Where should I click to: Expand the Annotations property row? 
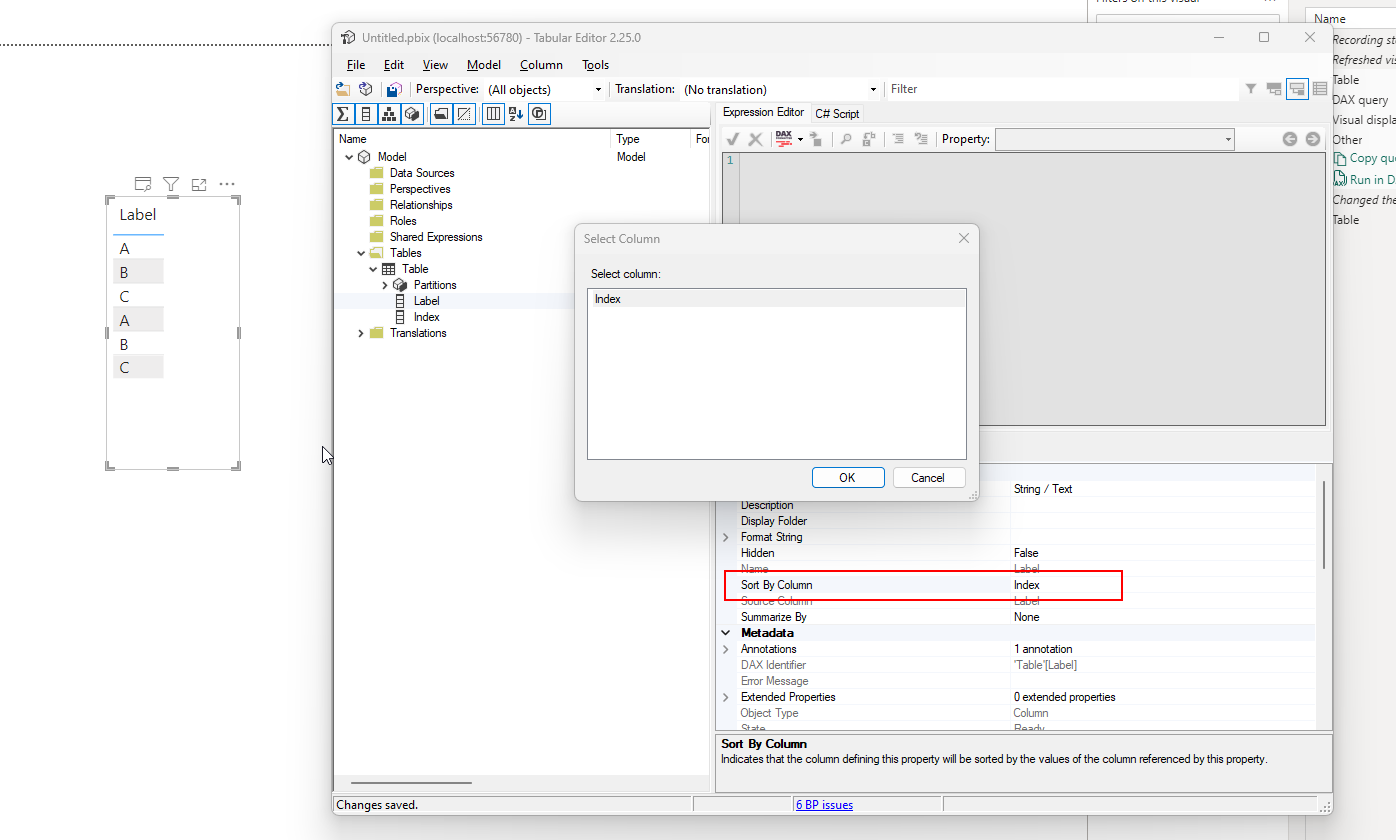click(726, 649)
